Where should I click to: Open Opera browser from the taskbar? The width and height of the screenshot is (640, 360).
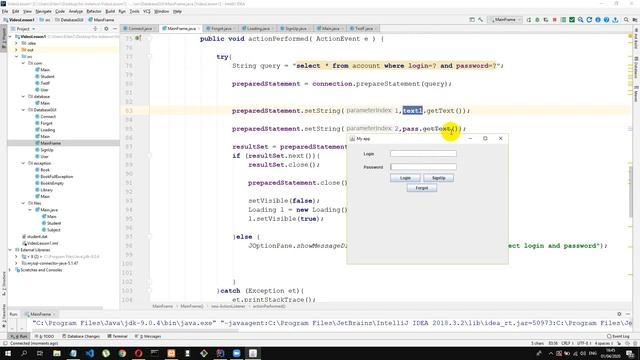tap(138, 353)
